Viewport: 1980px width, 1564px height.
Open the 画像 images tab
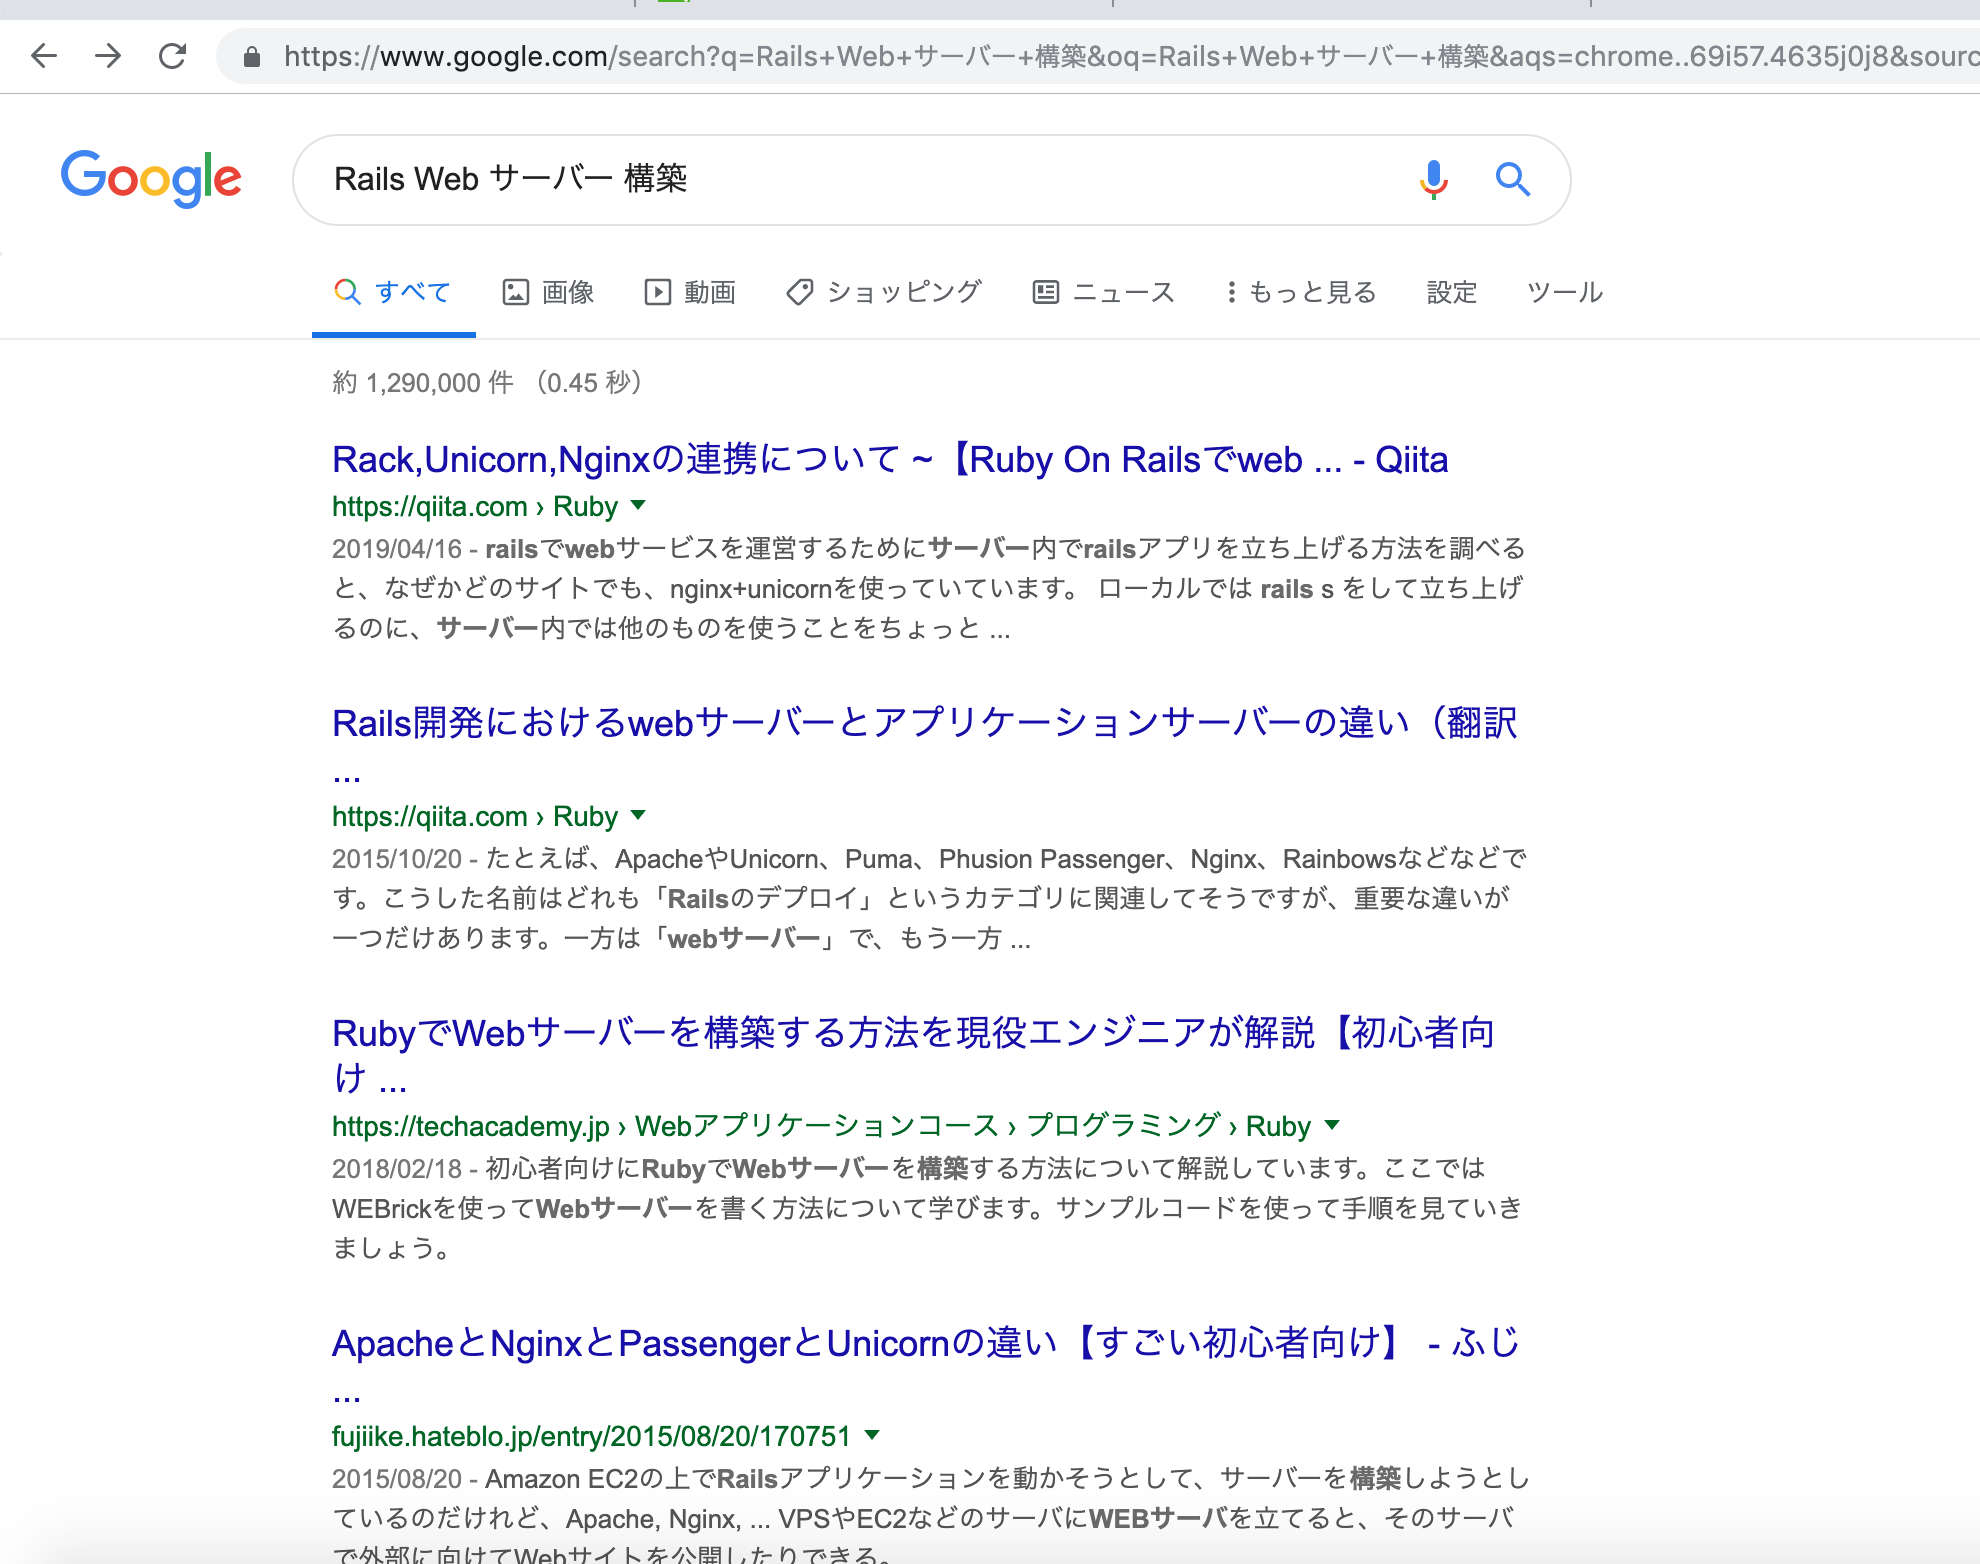coord(548,292)
